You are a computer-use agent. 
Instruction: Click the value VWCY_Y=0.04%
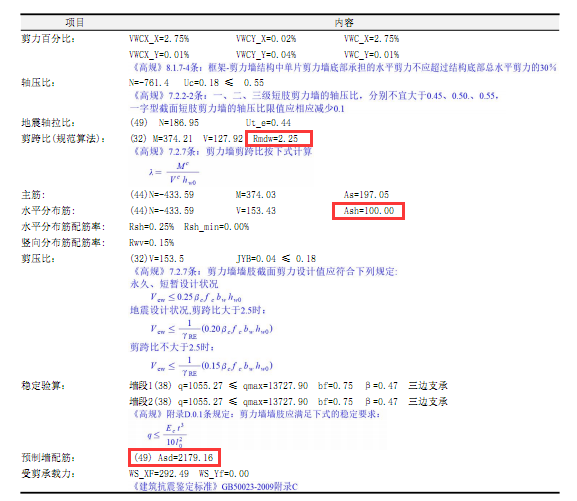click(x=266, y=55)
